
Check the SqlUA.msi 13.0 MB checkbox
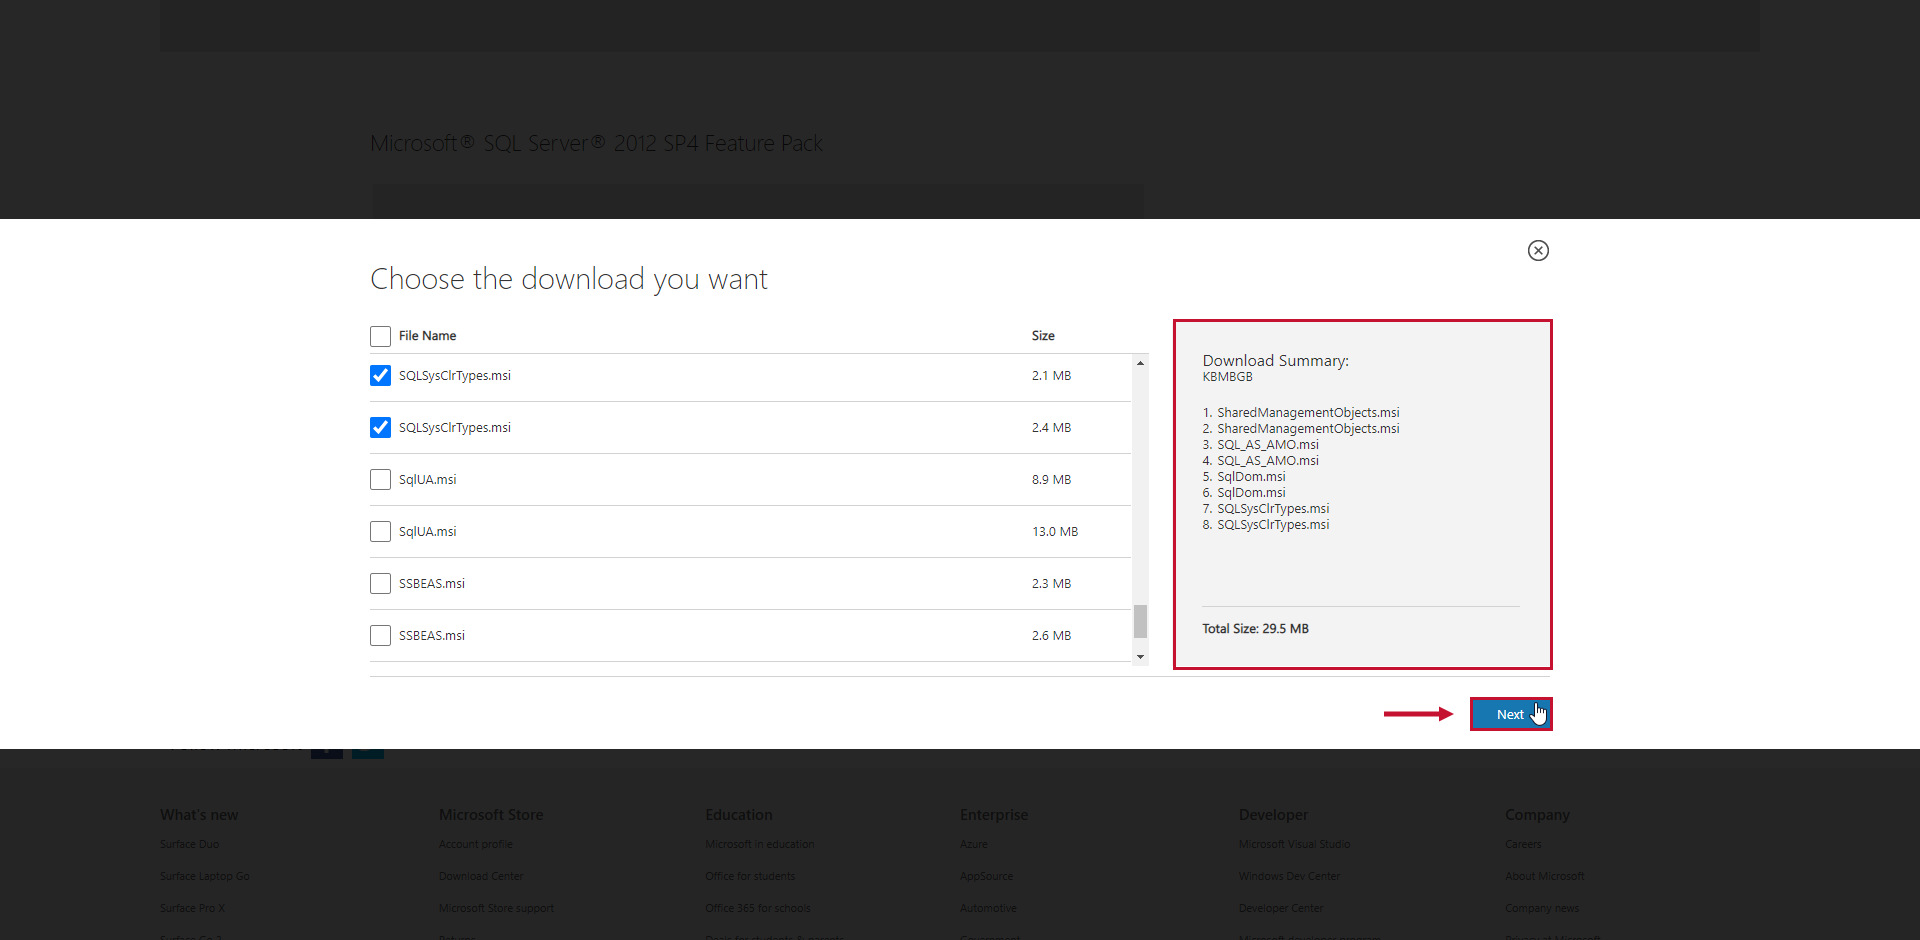coord(380,532)
